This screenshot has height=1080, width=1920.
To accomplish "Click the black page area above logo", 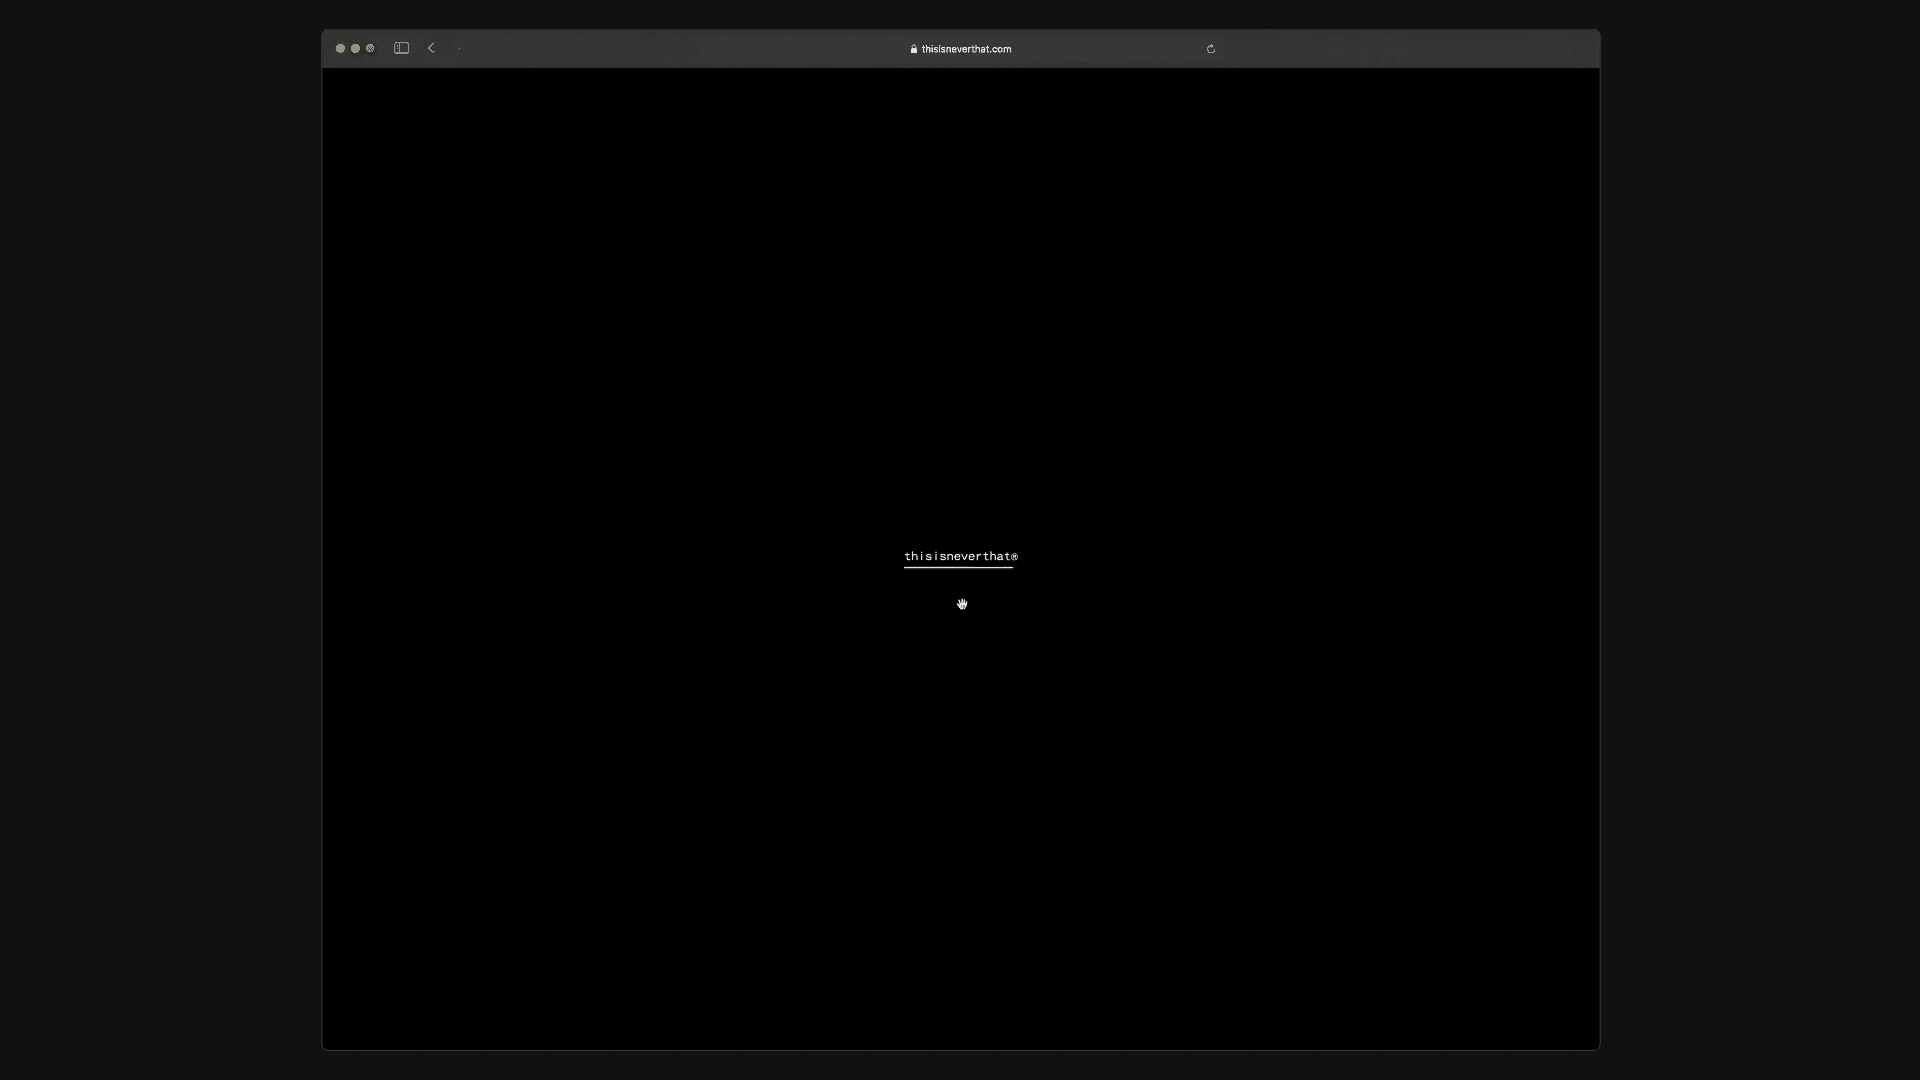I will [960, 300].
